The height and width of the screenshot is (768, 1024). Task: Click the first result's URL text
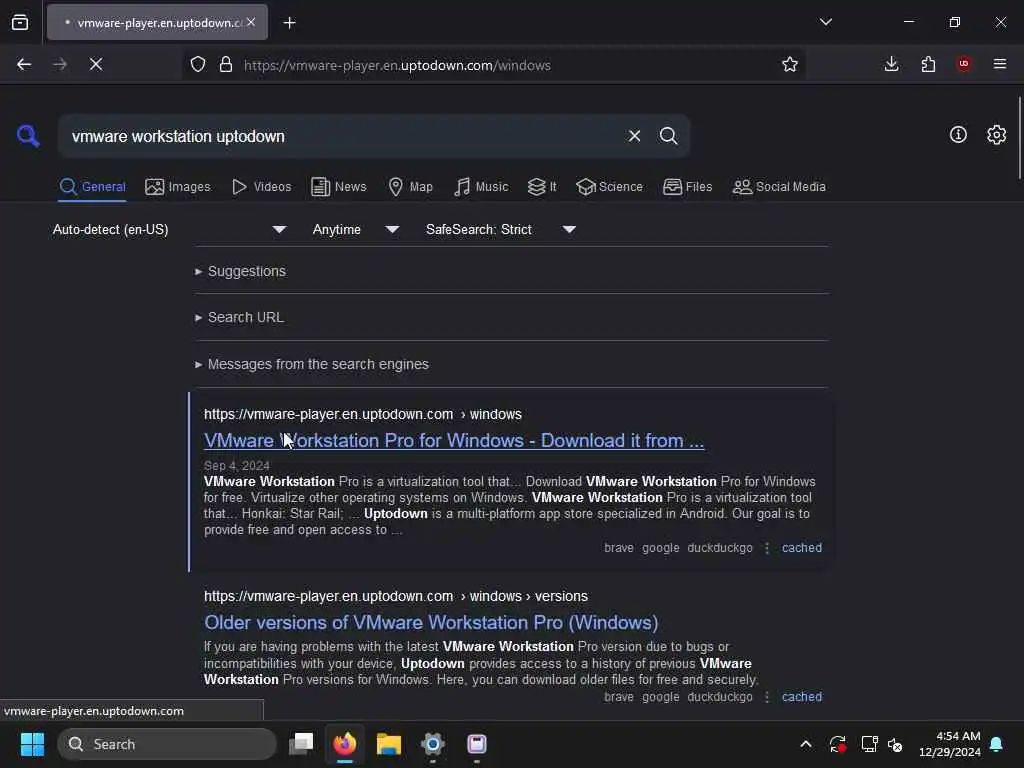[x=362, y=415]
